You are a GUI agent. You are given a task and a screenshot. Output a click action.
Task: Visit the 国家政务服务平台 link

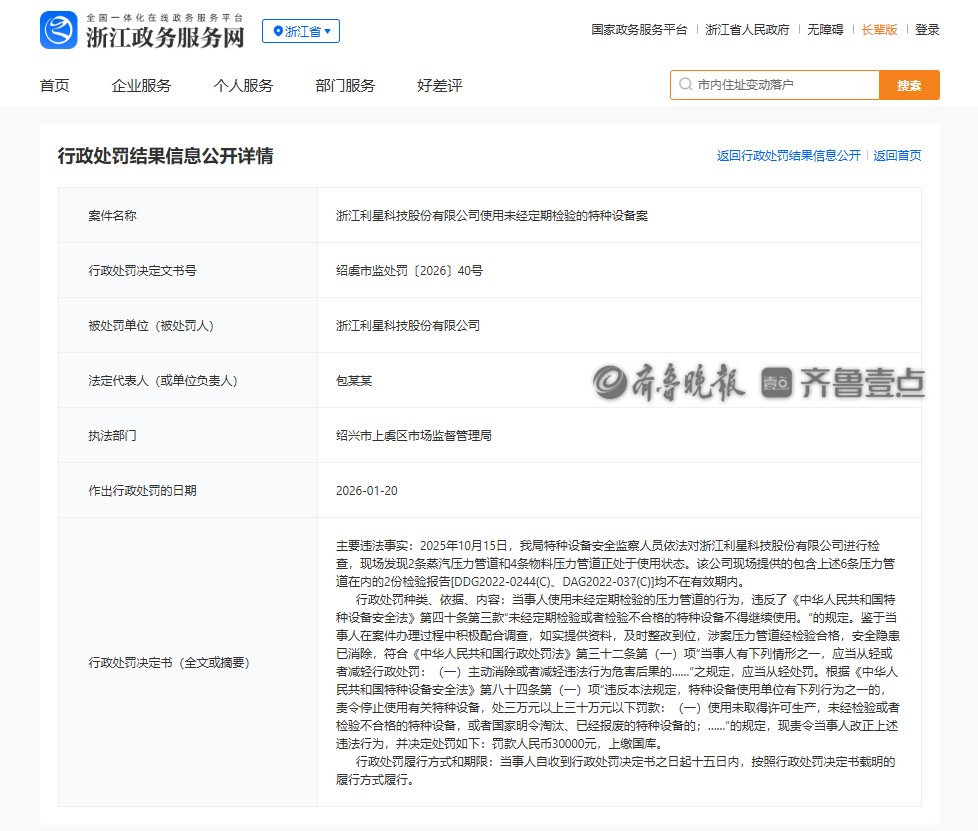pyautogui.click(x=637, y=30)
